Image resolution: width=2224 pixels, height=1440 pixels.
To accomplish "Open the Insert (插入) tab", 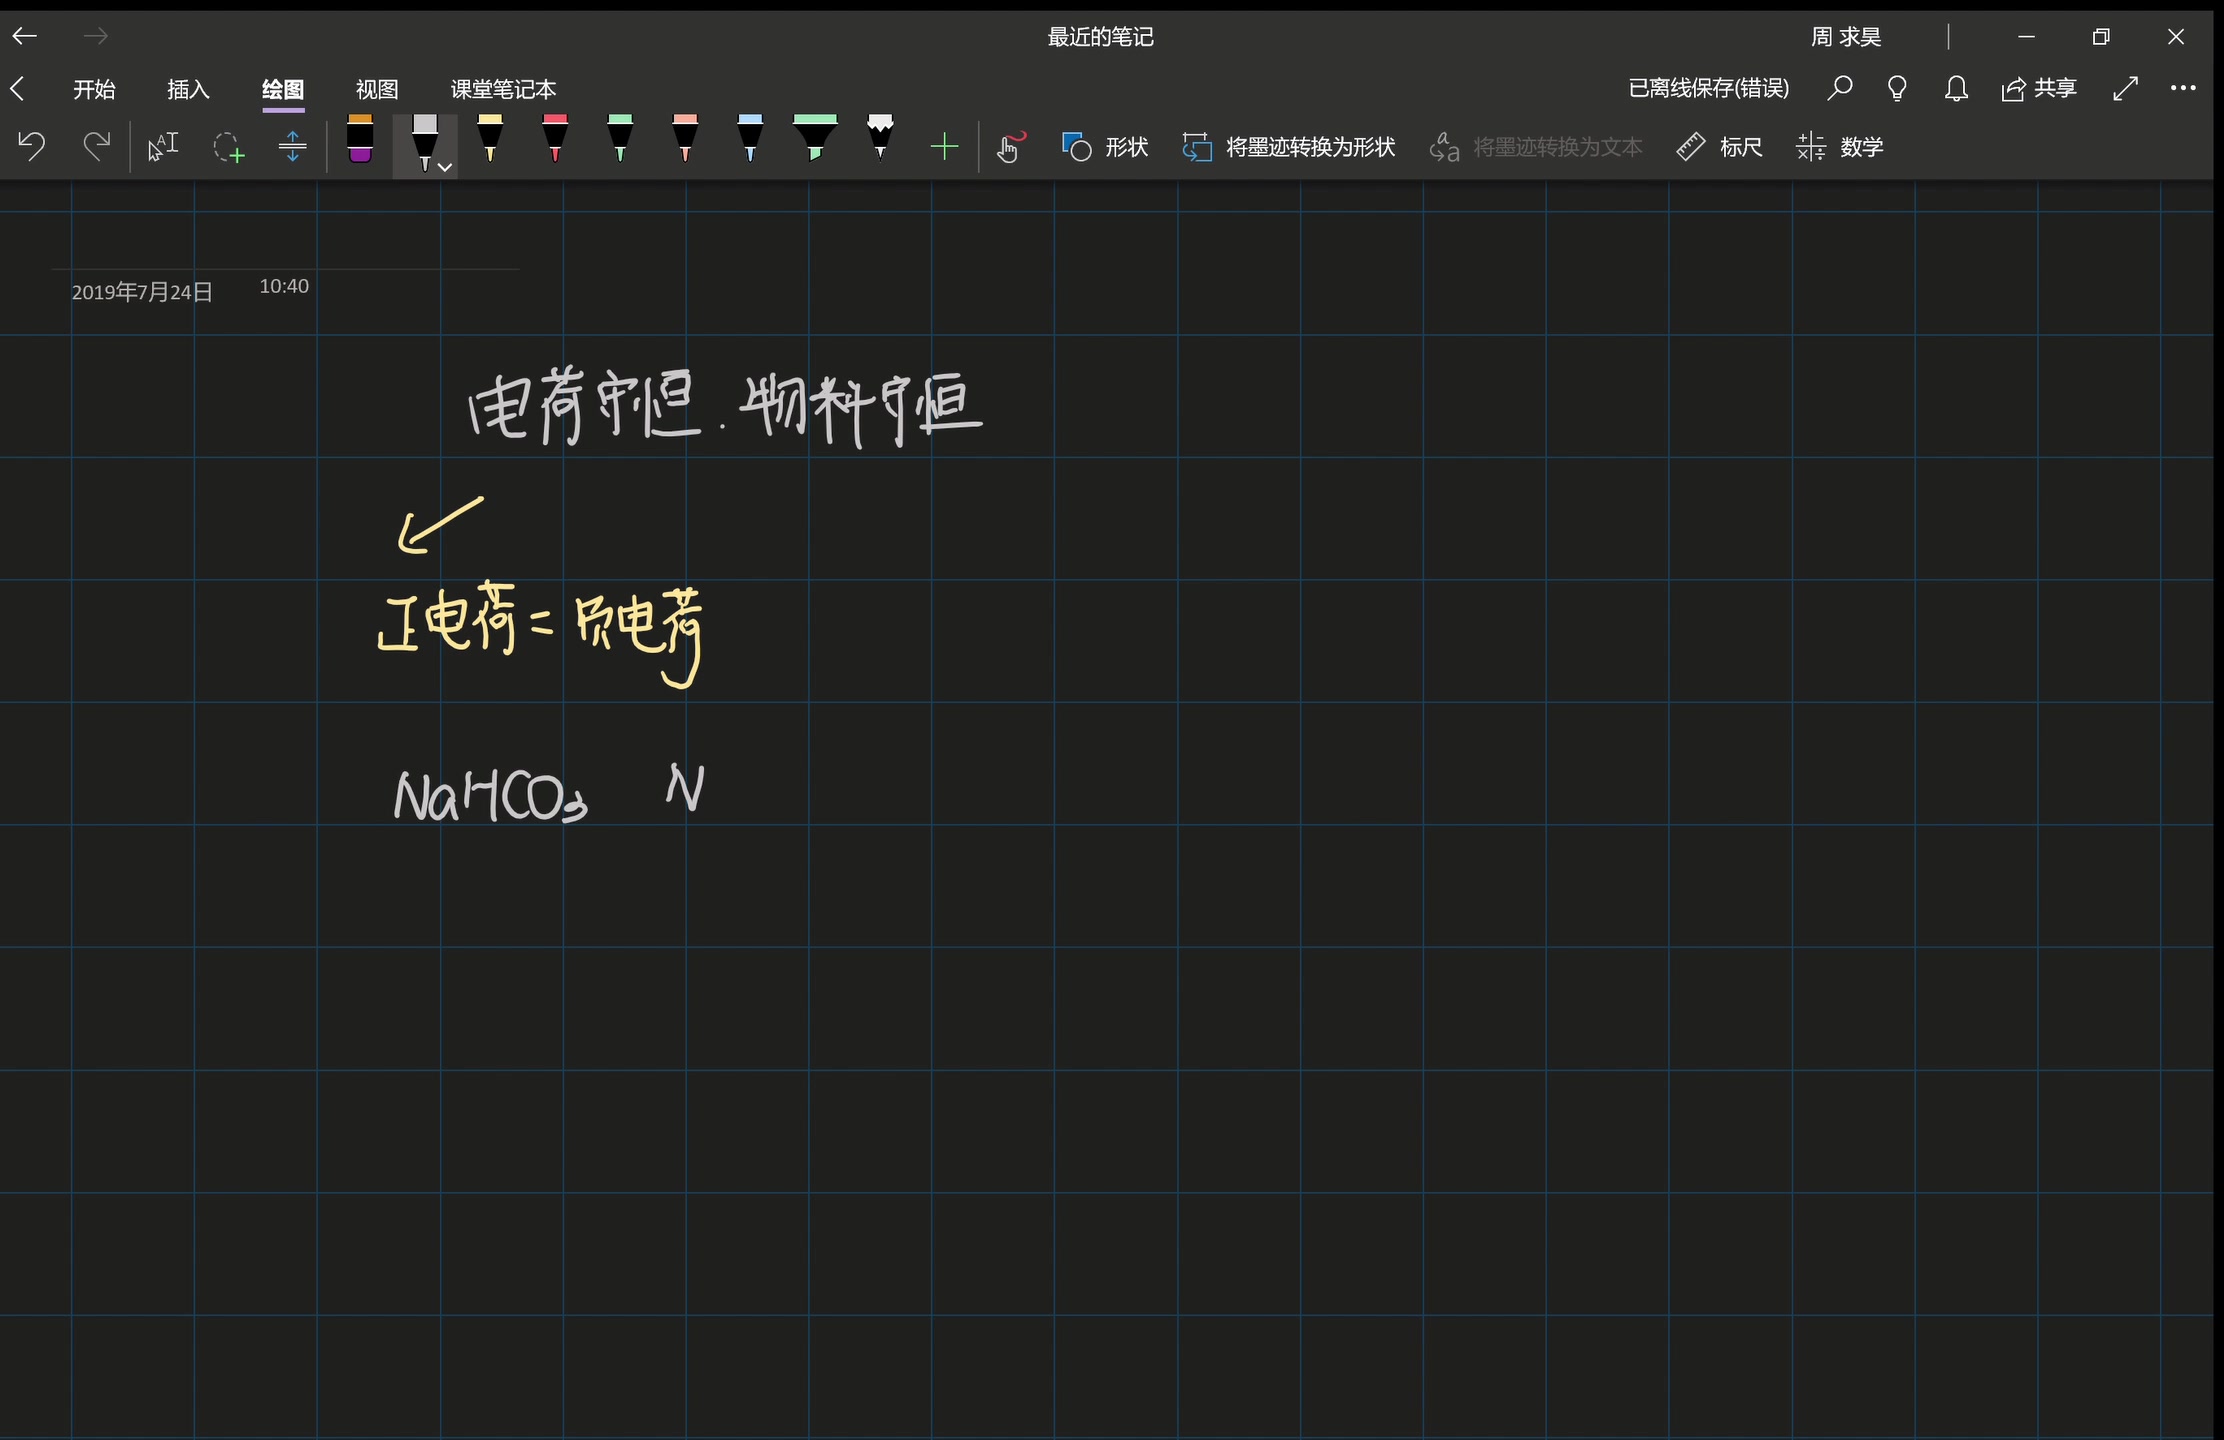I will (x=188, y=89).
